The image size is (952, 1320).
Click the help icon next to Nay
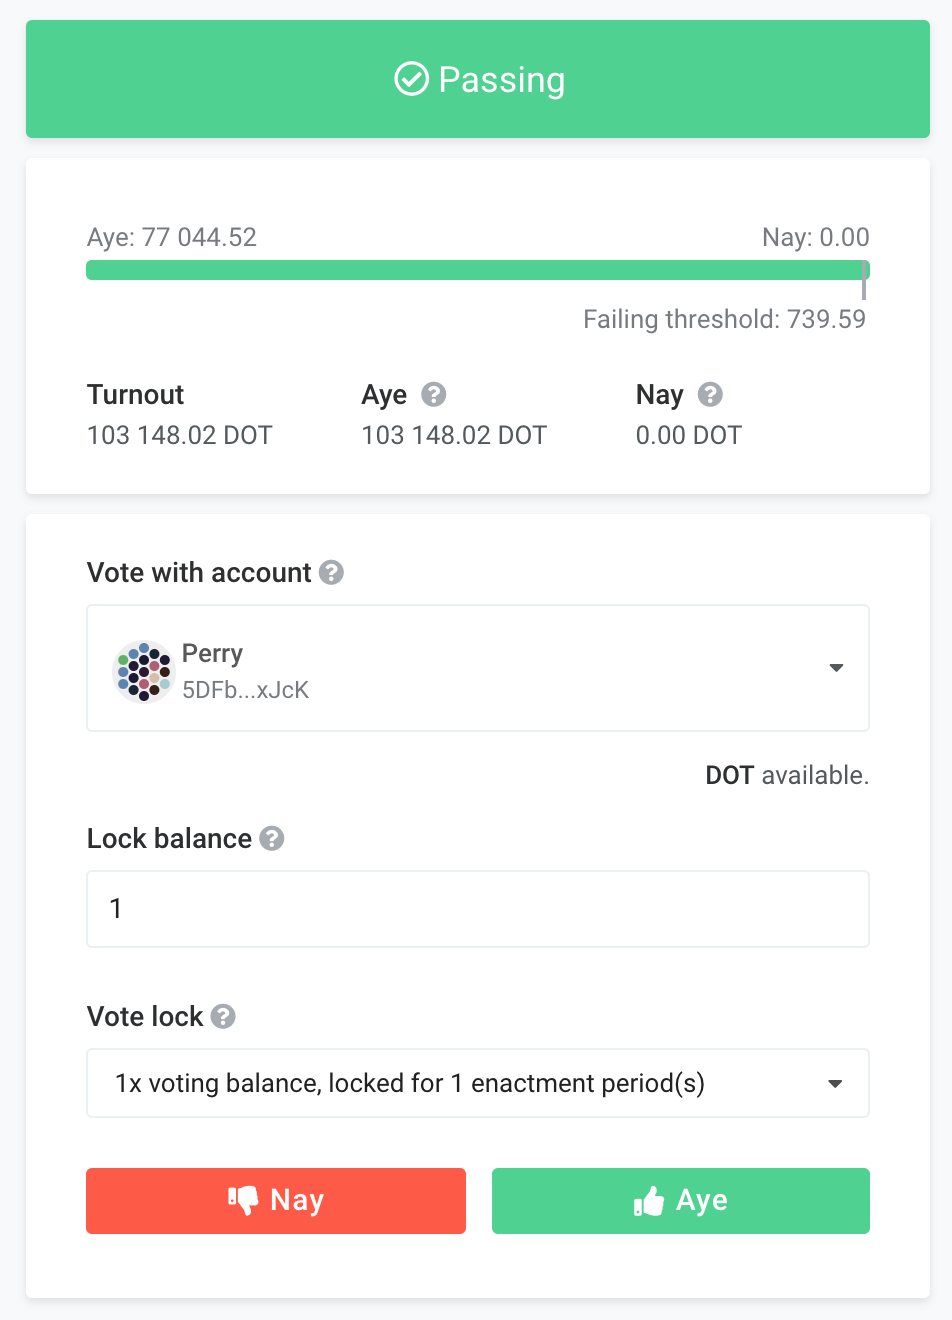(710, 394)
